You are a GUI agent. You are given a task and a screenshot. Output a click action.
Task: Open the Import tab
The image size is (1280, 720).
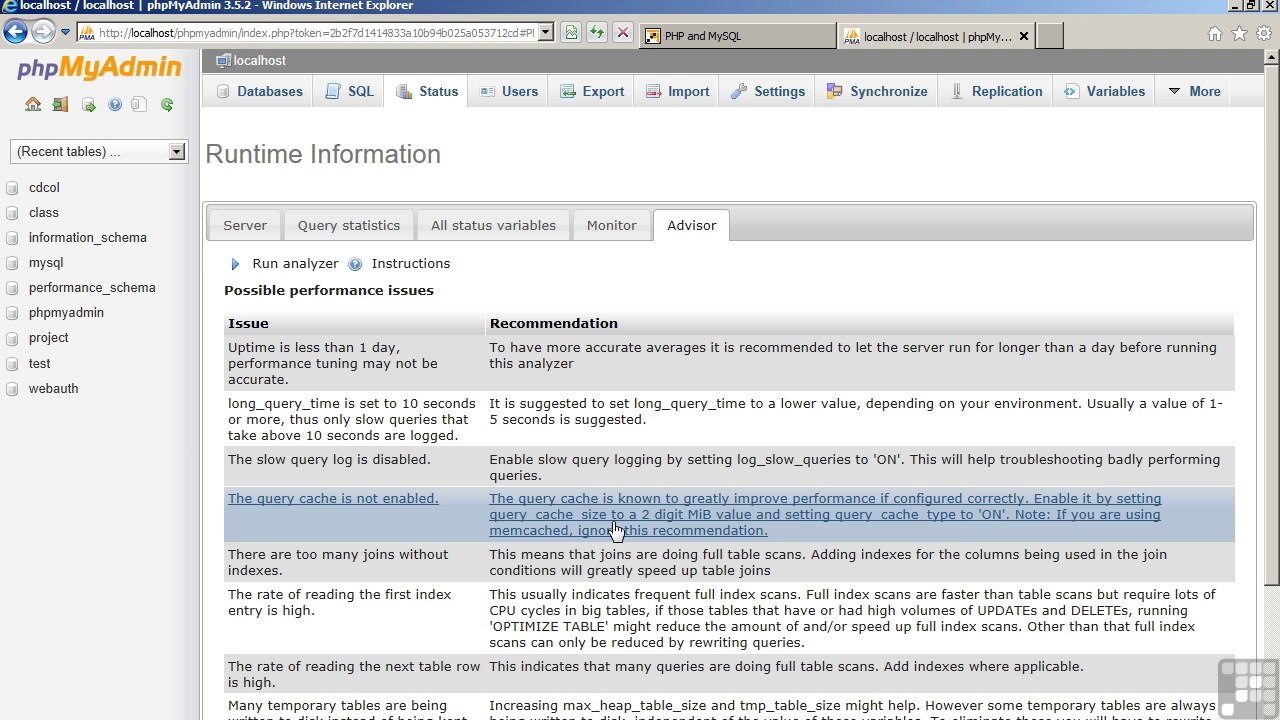[677, 91]
